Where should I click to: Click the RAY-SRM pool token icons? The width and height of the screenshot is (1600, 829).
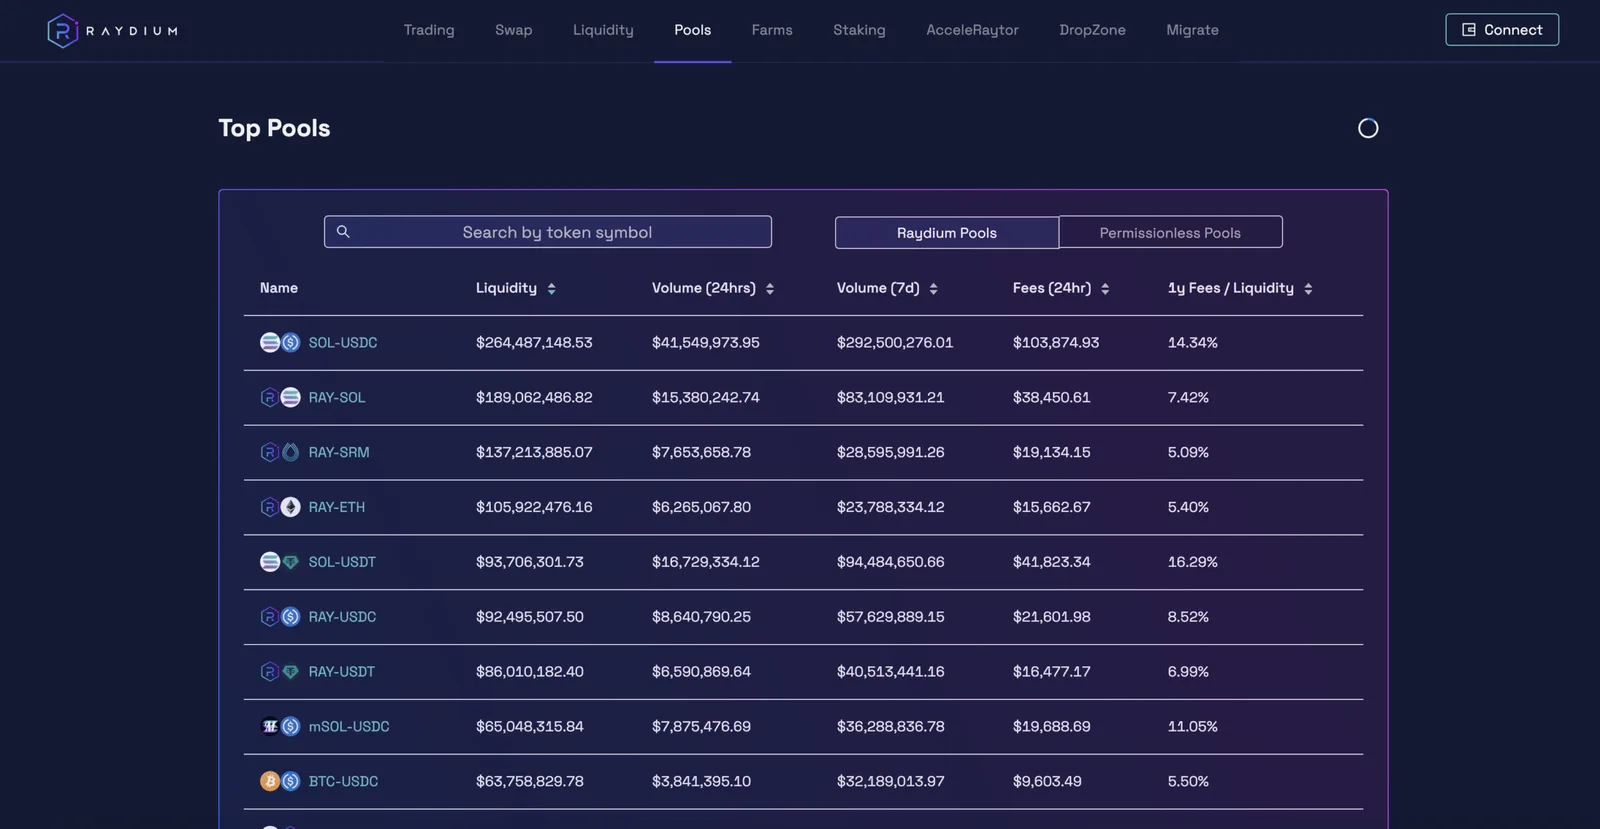point(280,453)
